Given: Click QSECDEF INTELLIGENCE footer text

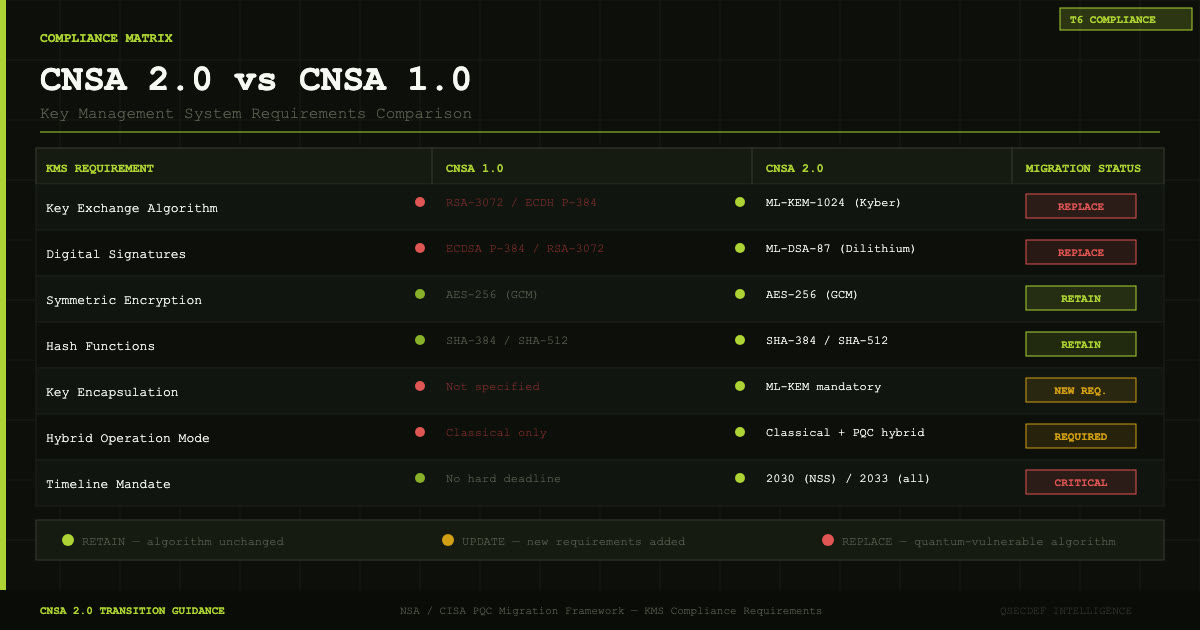Looking at the screenshot, I should [x=1066, y=610].
